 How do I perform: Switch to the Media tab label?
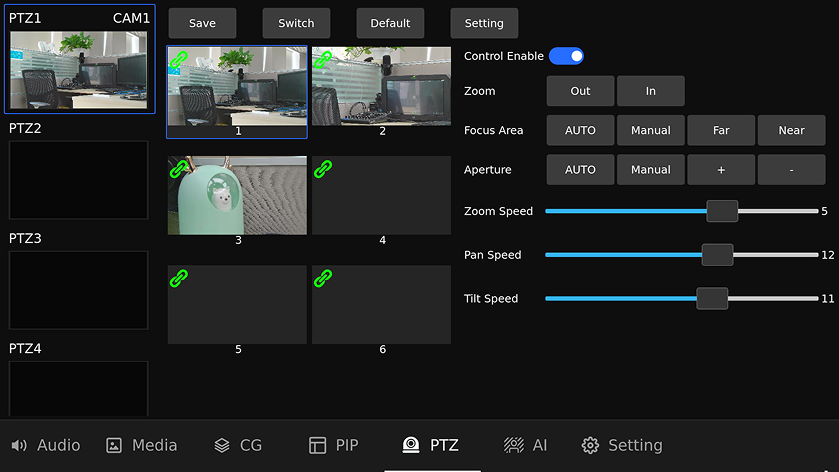click(x=154, y=445)
